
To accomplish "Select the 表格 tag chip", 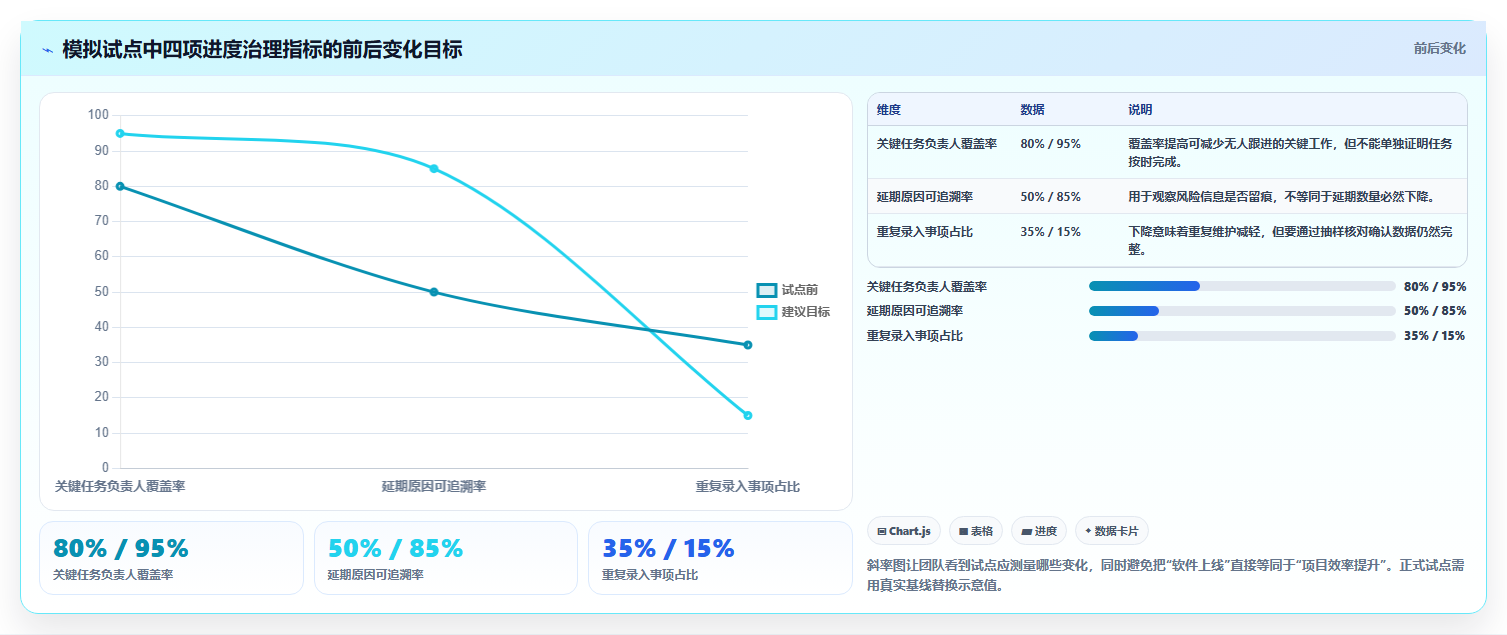I will [x=976, y=531].
